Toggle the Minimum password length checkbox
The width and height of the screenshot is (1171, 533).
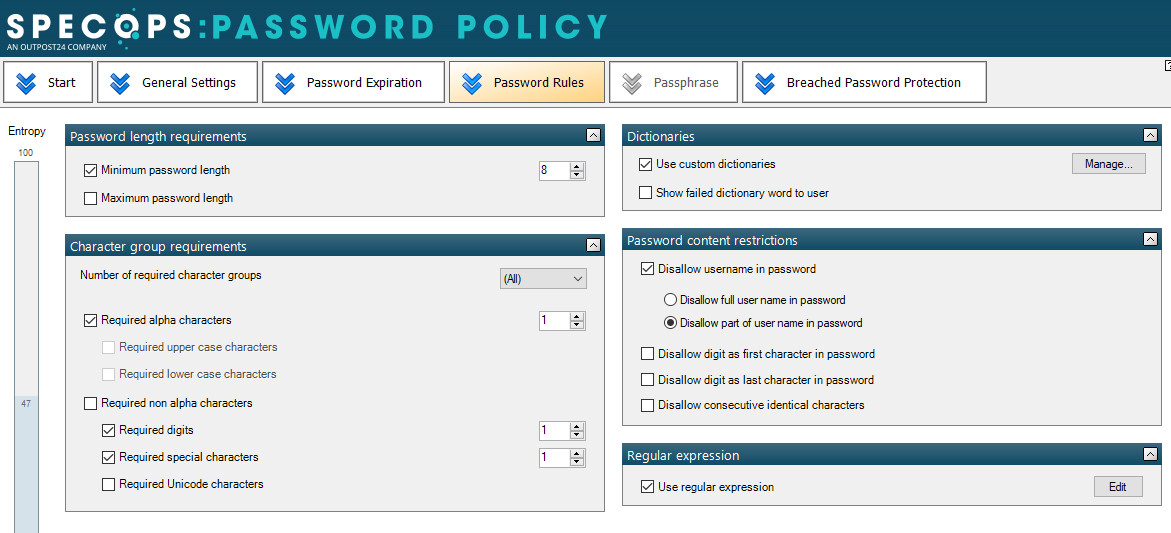point(90,170)
